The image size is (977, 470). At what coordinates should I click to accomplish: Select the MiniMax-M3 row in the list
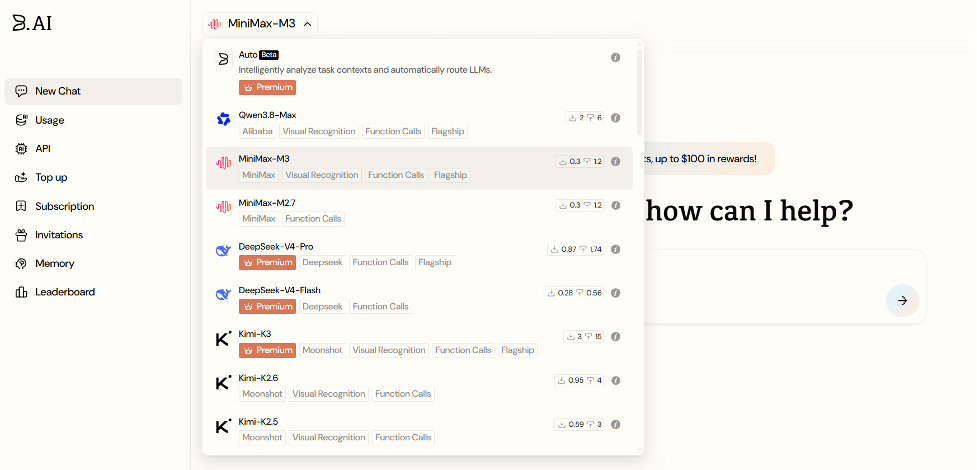(419, 168)
